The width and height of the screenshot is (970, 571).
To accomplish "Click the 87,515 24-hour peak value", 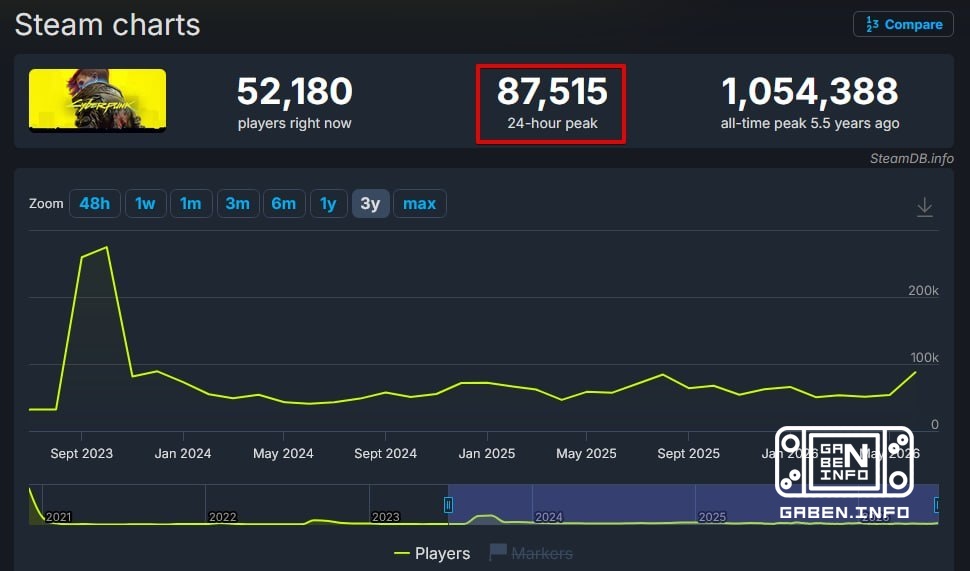I will coord(552,91).
